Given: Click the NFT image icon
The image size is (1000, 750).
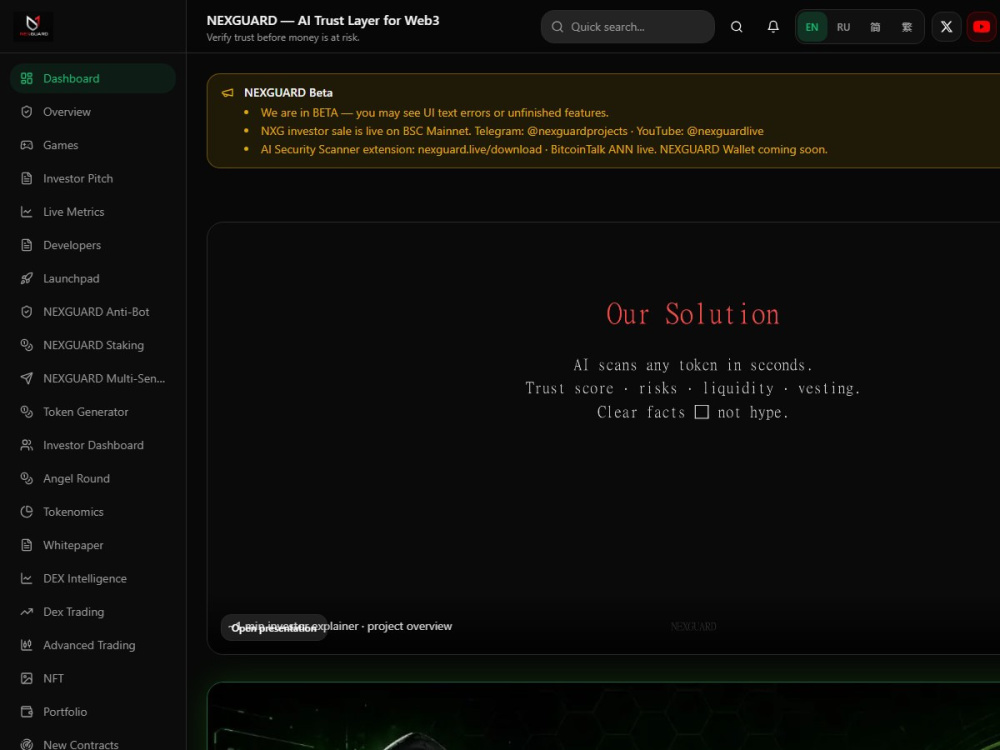Looking at the screenshot, I should [x=26, y=679].
